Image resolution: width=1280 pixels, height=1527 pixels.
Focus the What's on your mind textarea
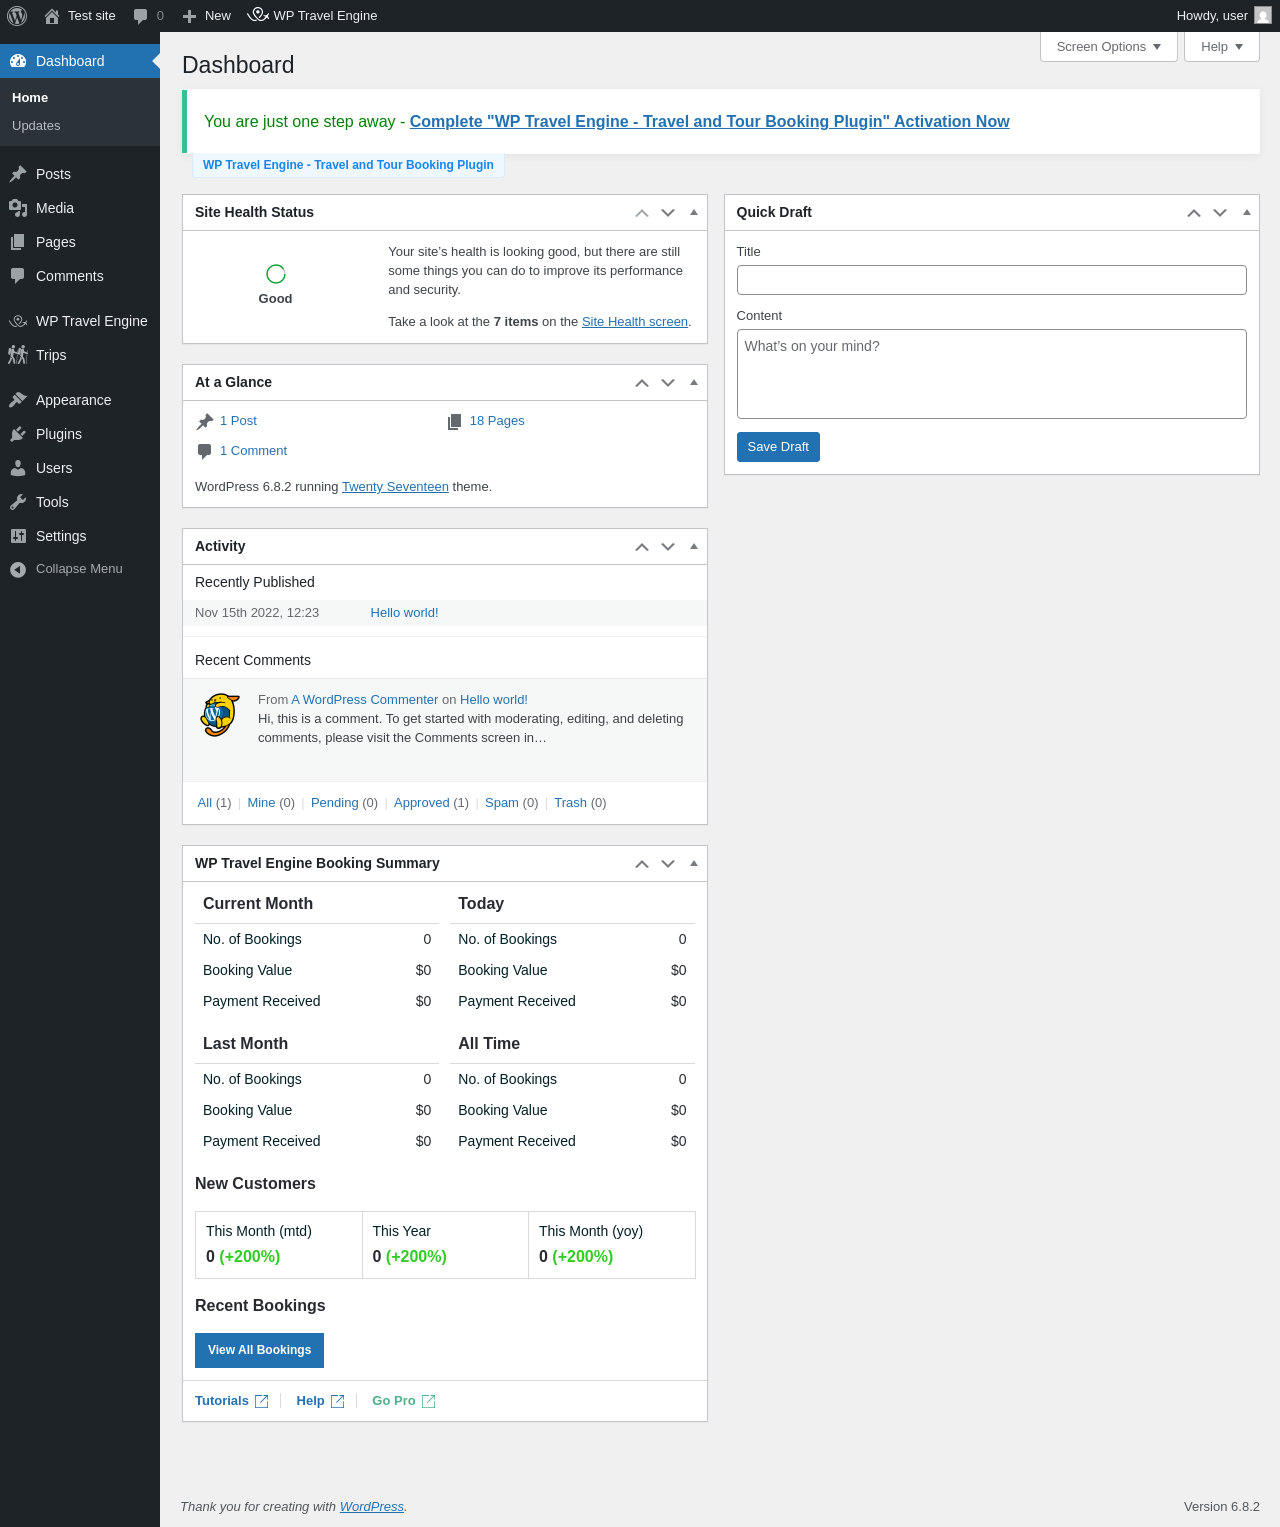click(x=992, y=374)
